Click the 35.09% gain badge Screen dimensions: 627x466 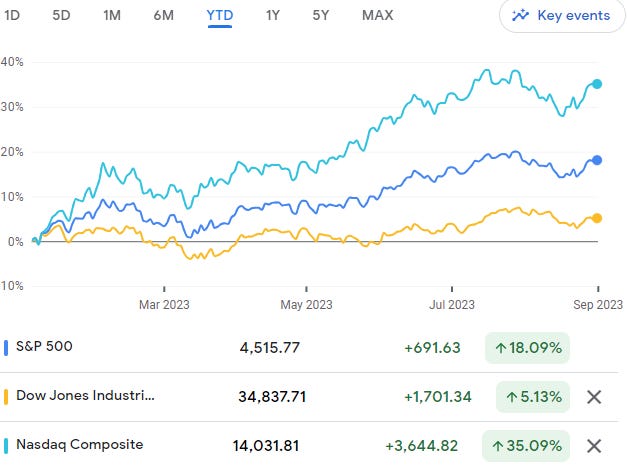point(526,446)
